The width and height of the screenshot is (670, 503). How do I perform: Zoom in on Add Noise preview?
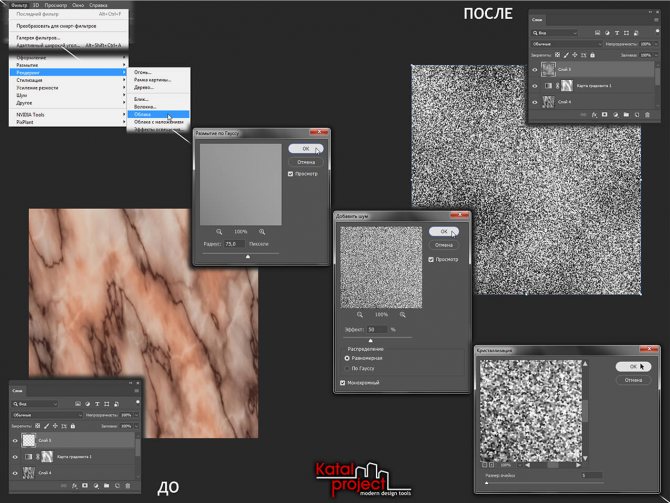tap(402, 313)
